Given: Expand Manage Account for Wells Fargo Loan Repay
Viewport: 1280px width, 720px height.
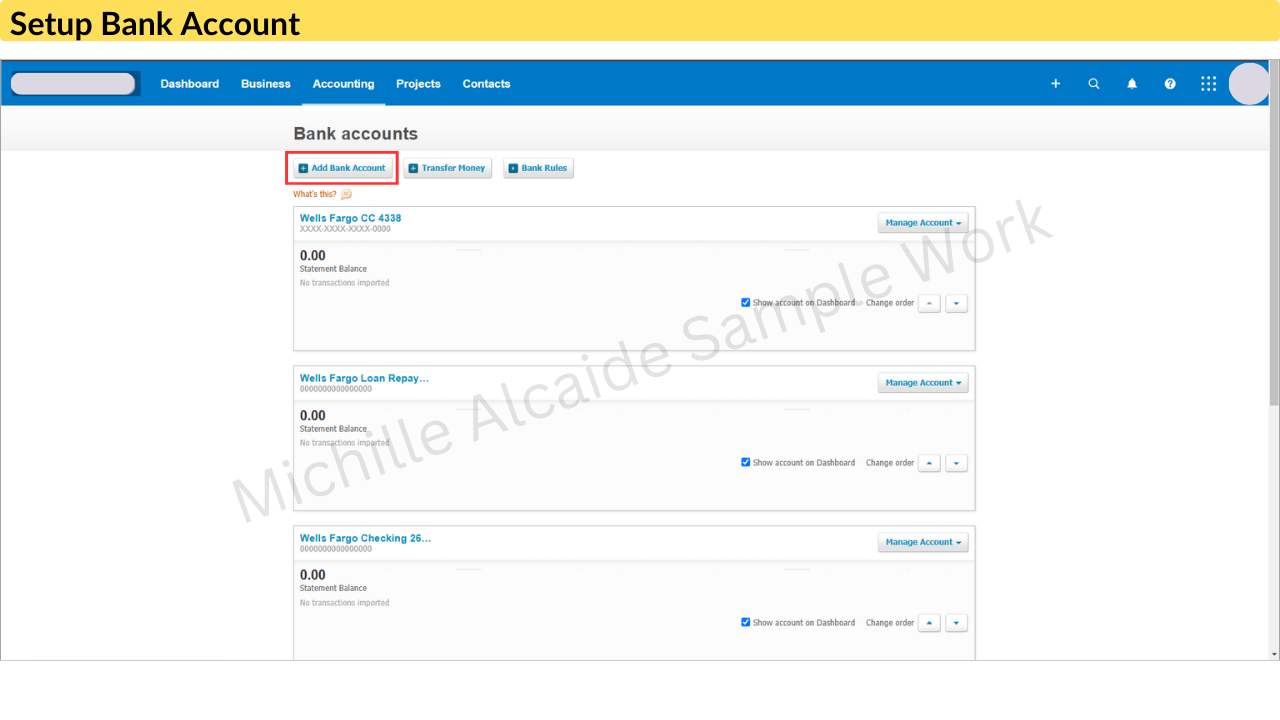Looking at the screenshot, I should pyautogui.click(x=923, y=383).
